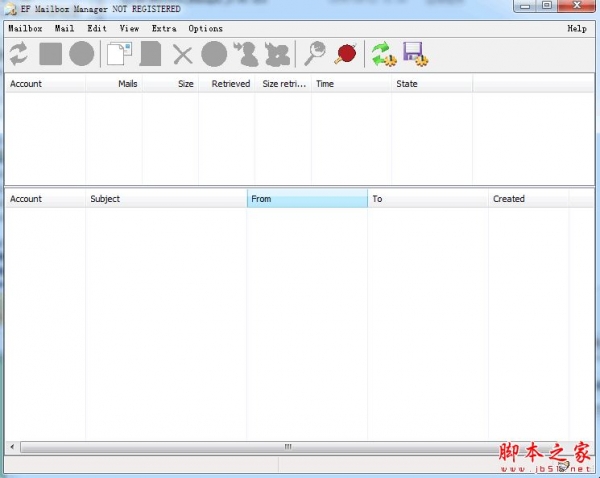The image size is (600, 478).
Task: Click the gray square stop icon
Action: (50, 54)
